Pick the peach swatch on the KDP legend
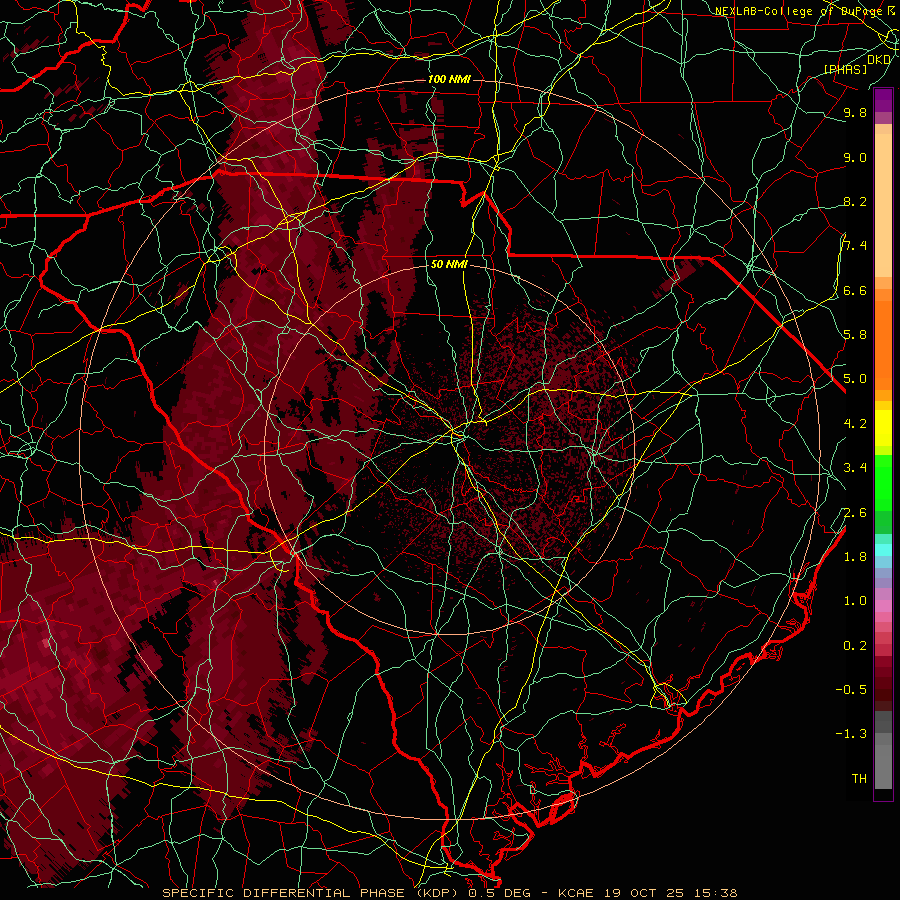The height and width of the screenshot is (900, 900). pos(883,207)
